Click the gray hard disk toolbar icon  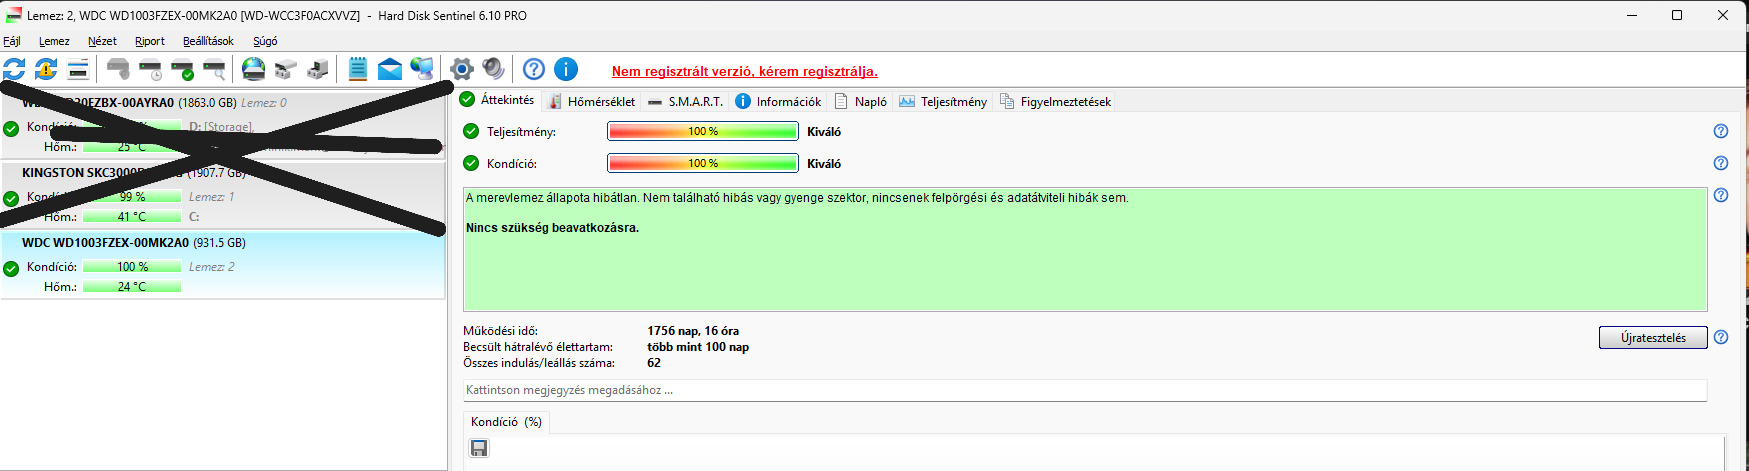pyautogui.click(x=118, y=69)
